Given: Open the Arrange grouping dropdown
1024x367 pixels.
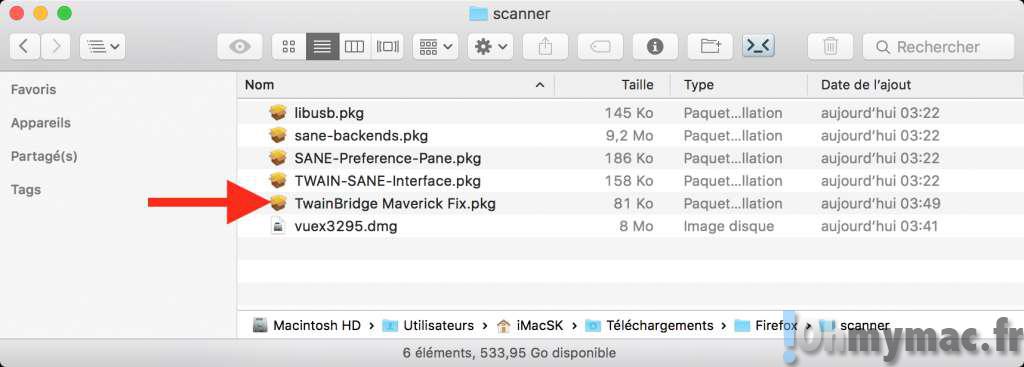Looking at the screenshot, I should point(436,46).
